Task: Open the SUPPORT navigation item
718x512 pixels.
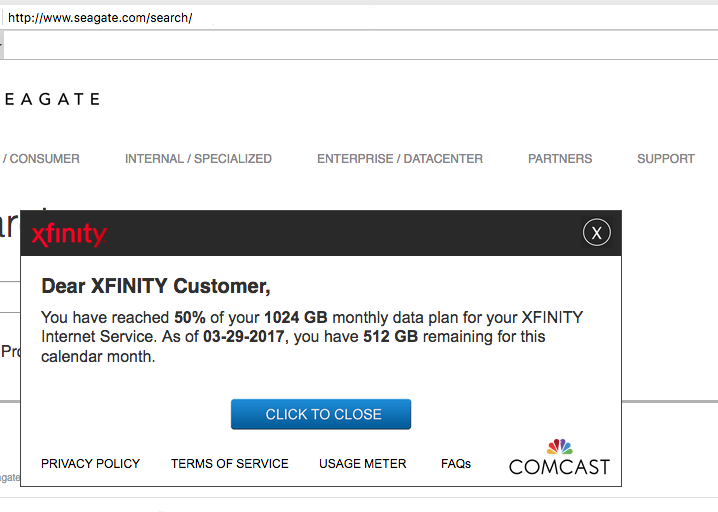Action: tap(666, 158)
